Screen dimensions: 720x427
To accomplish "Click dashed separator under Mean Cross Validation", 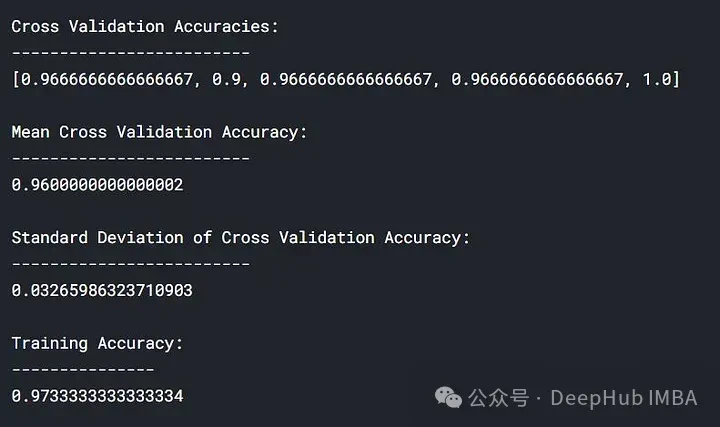I will 130,158.
